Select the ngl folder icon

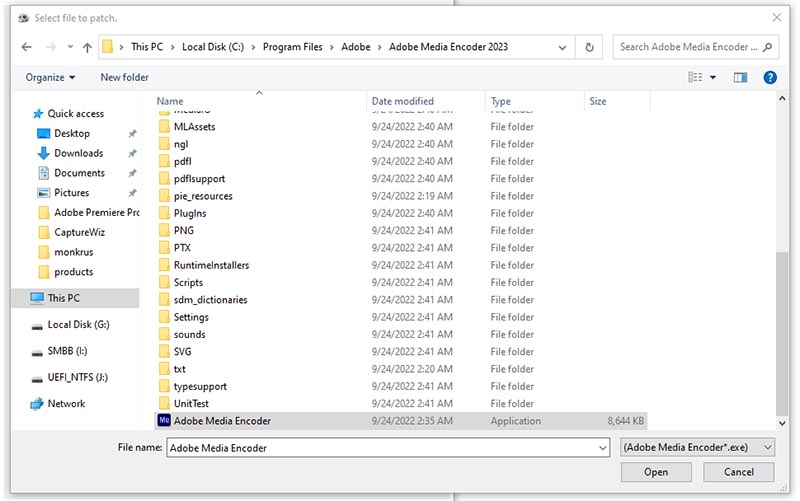click(164, 144)
